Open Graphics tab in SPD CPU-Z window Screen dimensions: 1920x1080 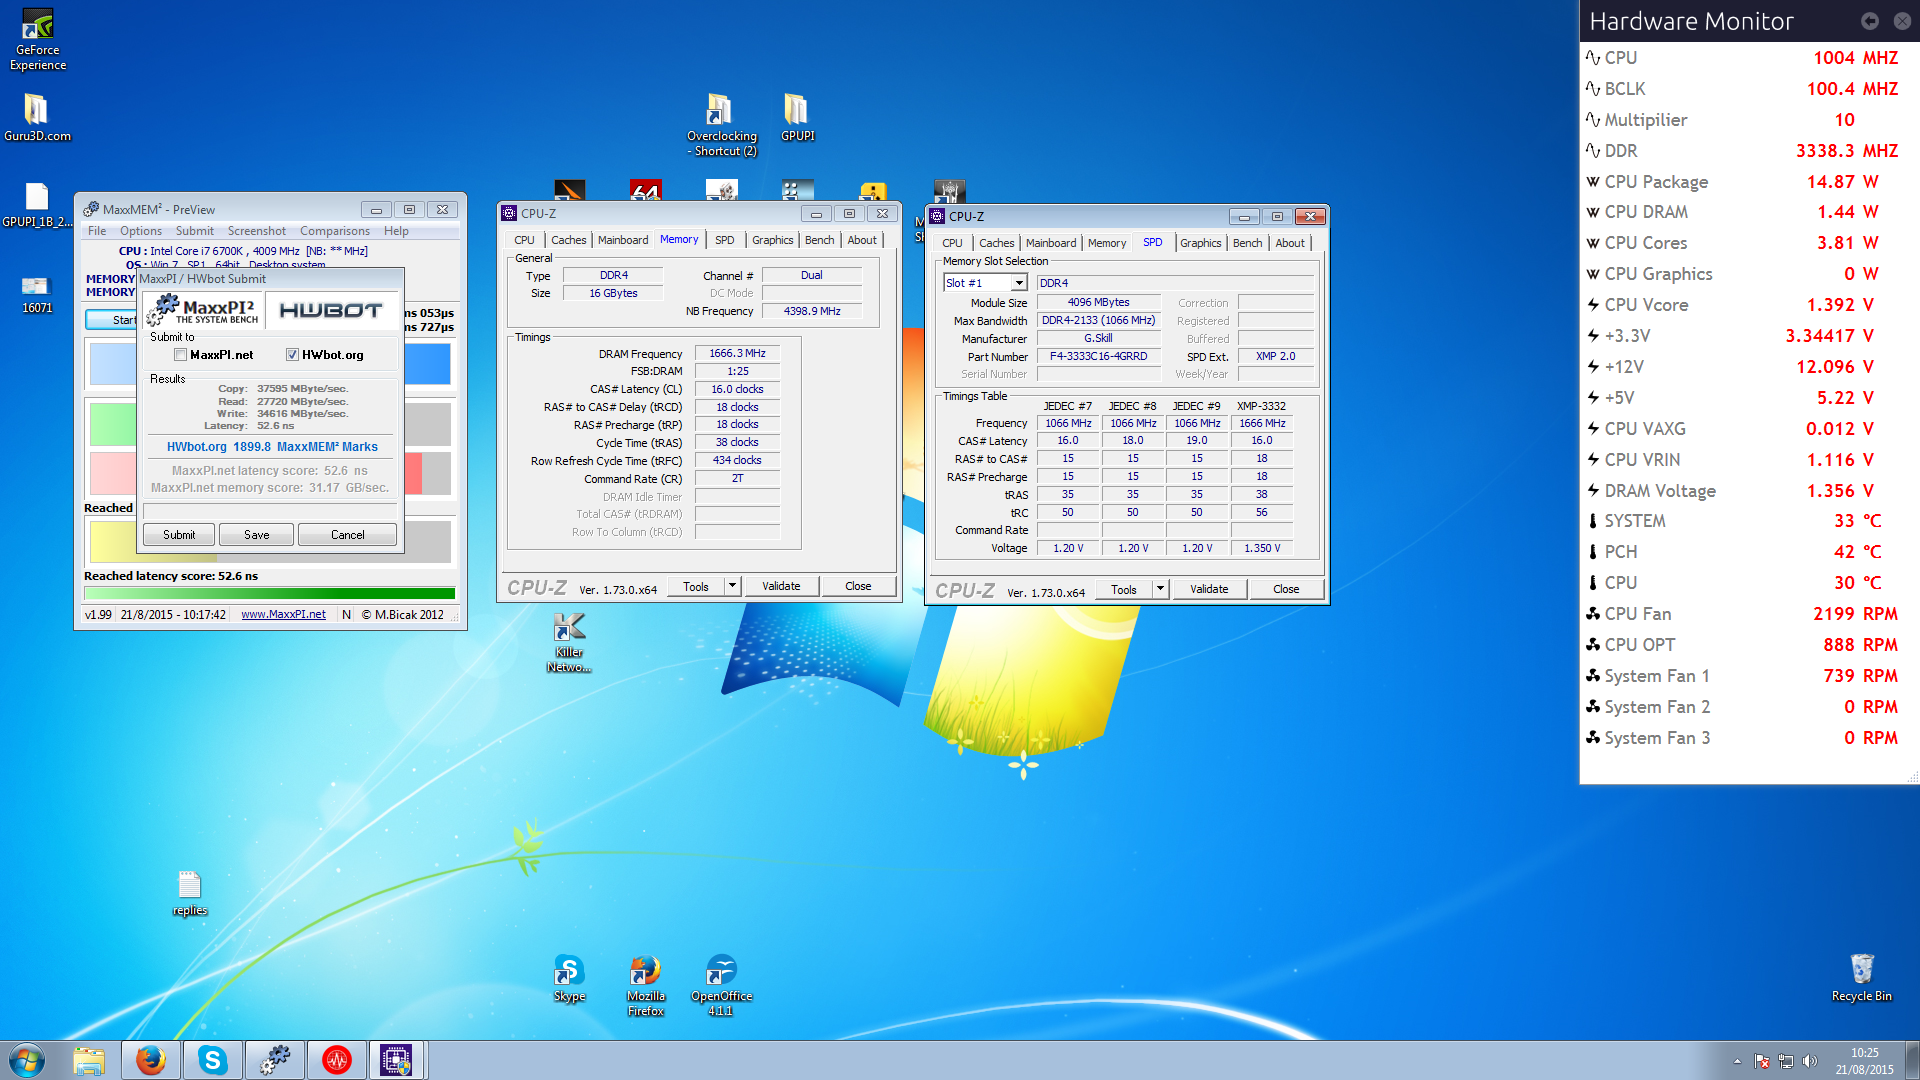[1201, 243]
